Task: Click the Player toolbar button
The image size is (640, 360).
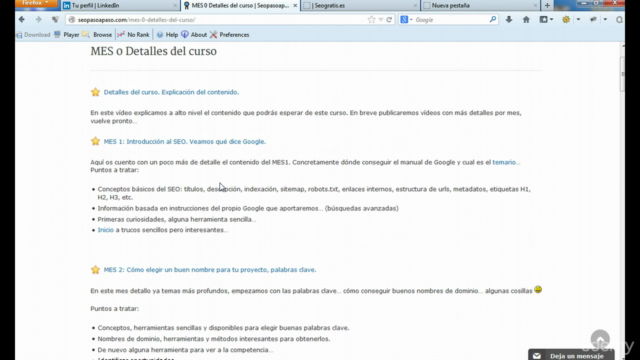Action: pos(67,35)
